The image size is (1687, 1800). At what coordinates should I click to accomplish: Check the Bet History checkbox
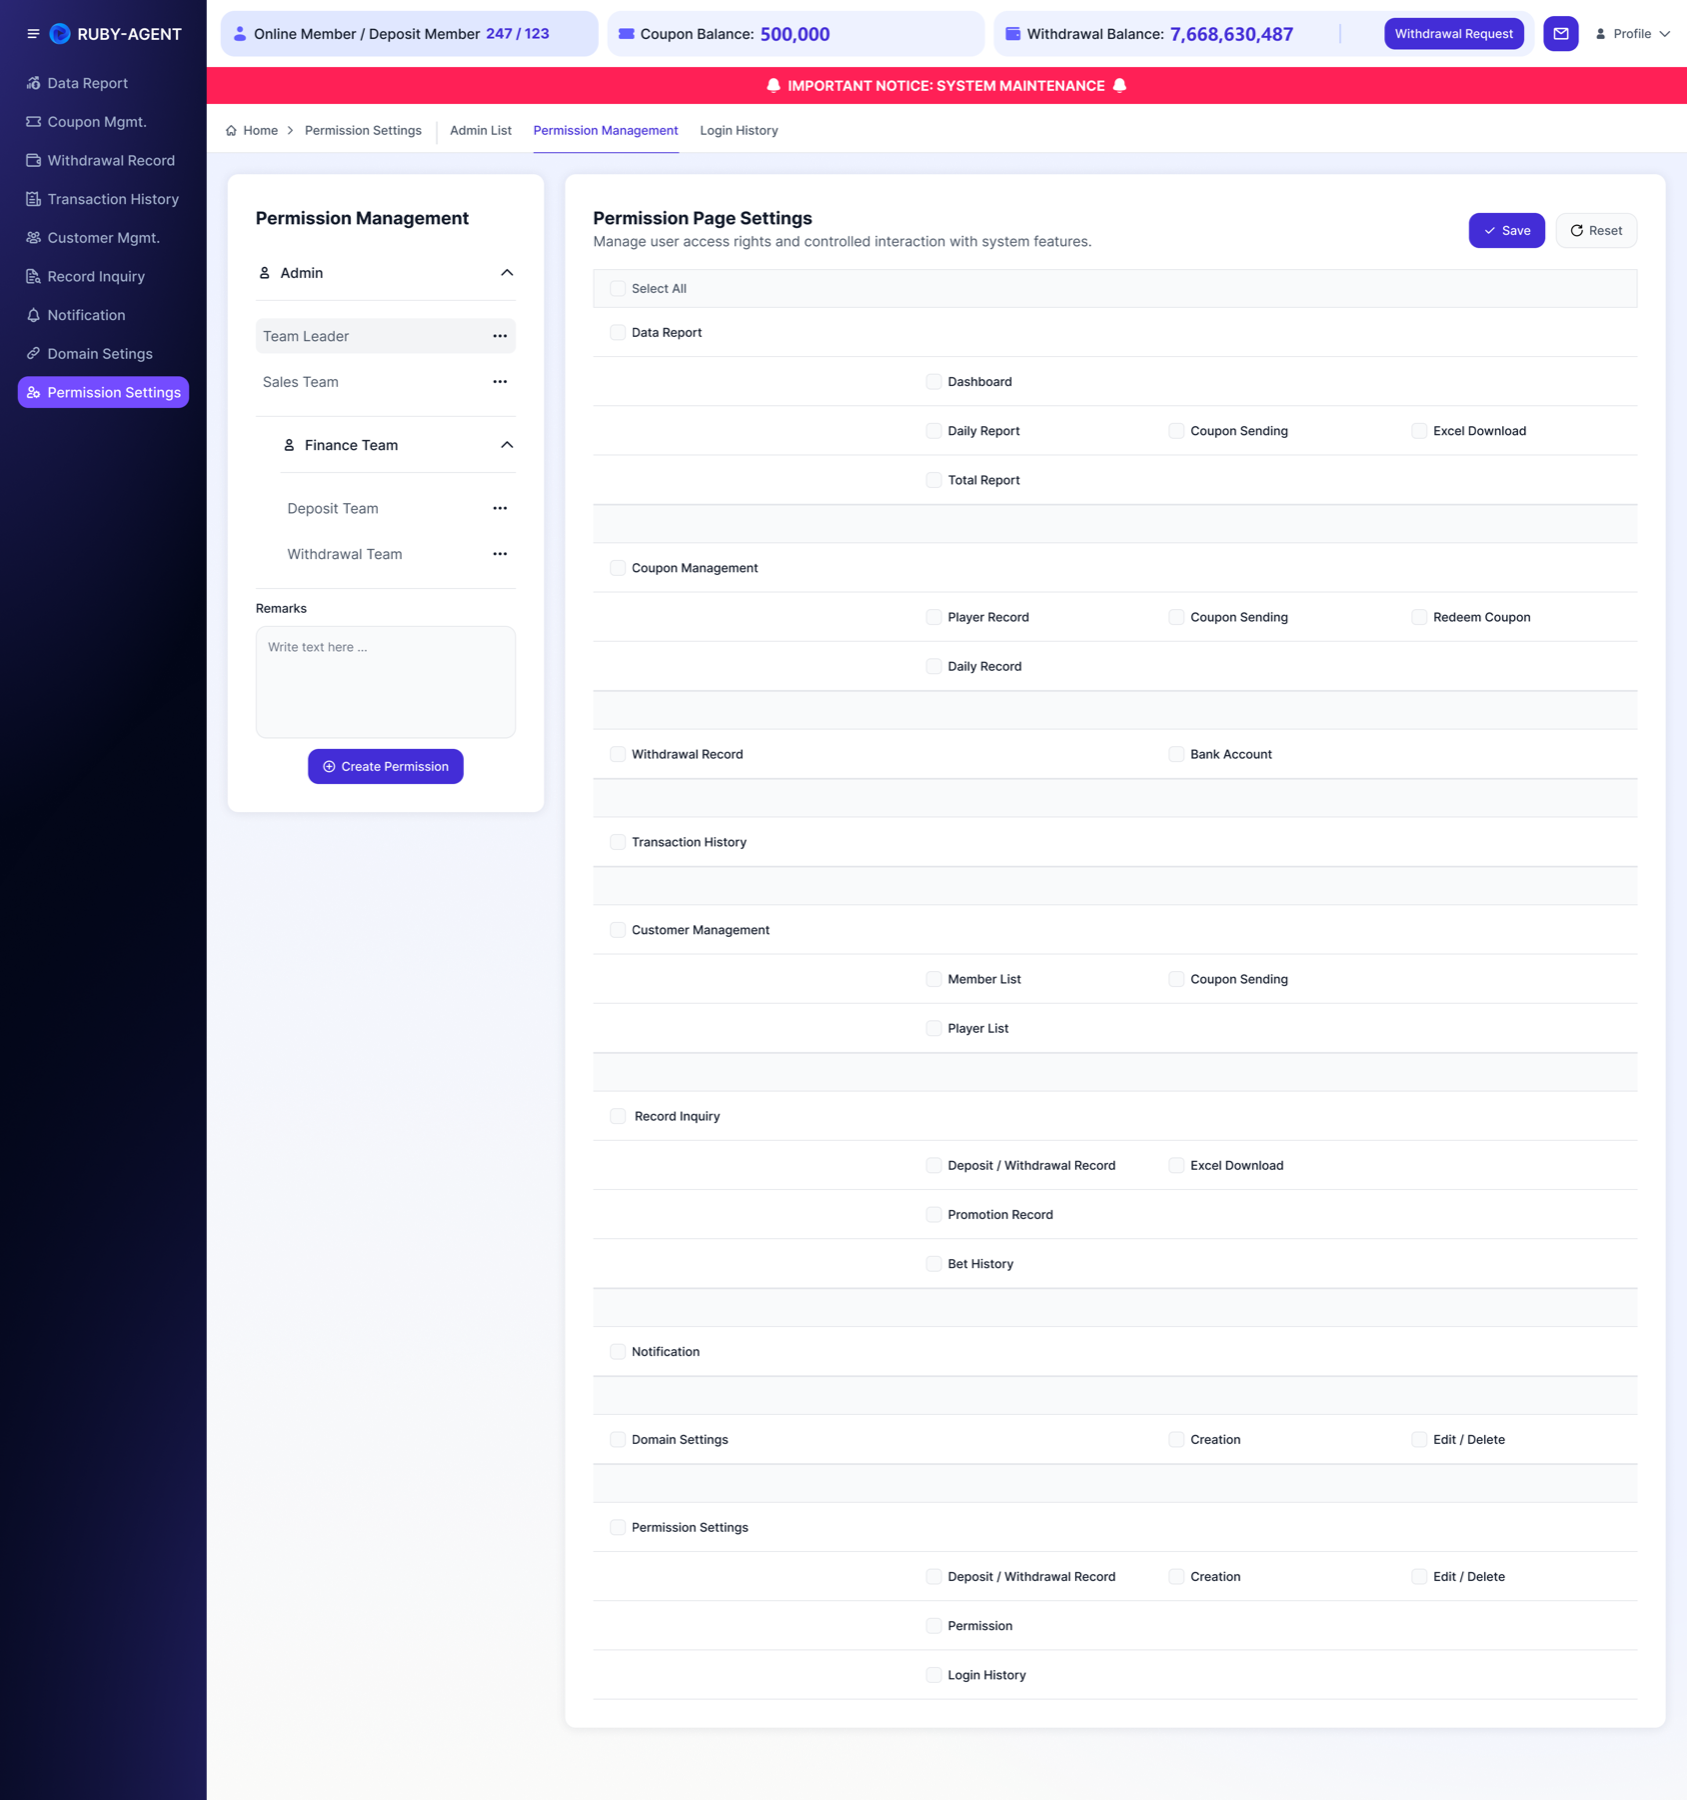tap(934, 1264)
